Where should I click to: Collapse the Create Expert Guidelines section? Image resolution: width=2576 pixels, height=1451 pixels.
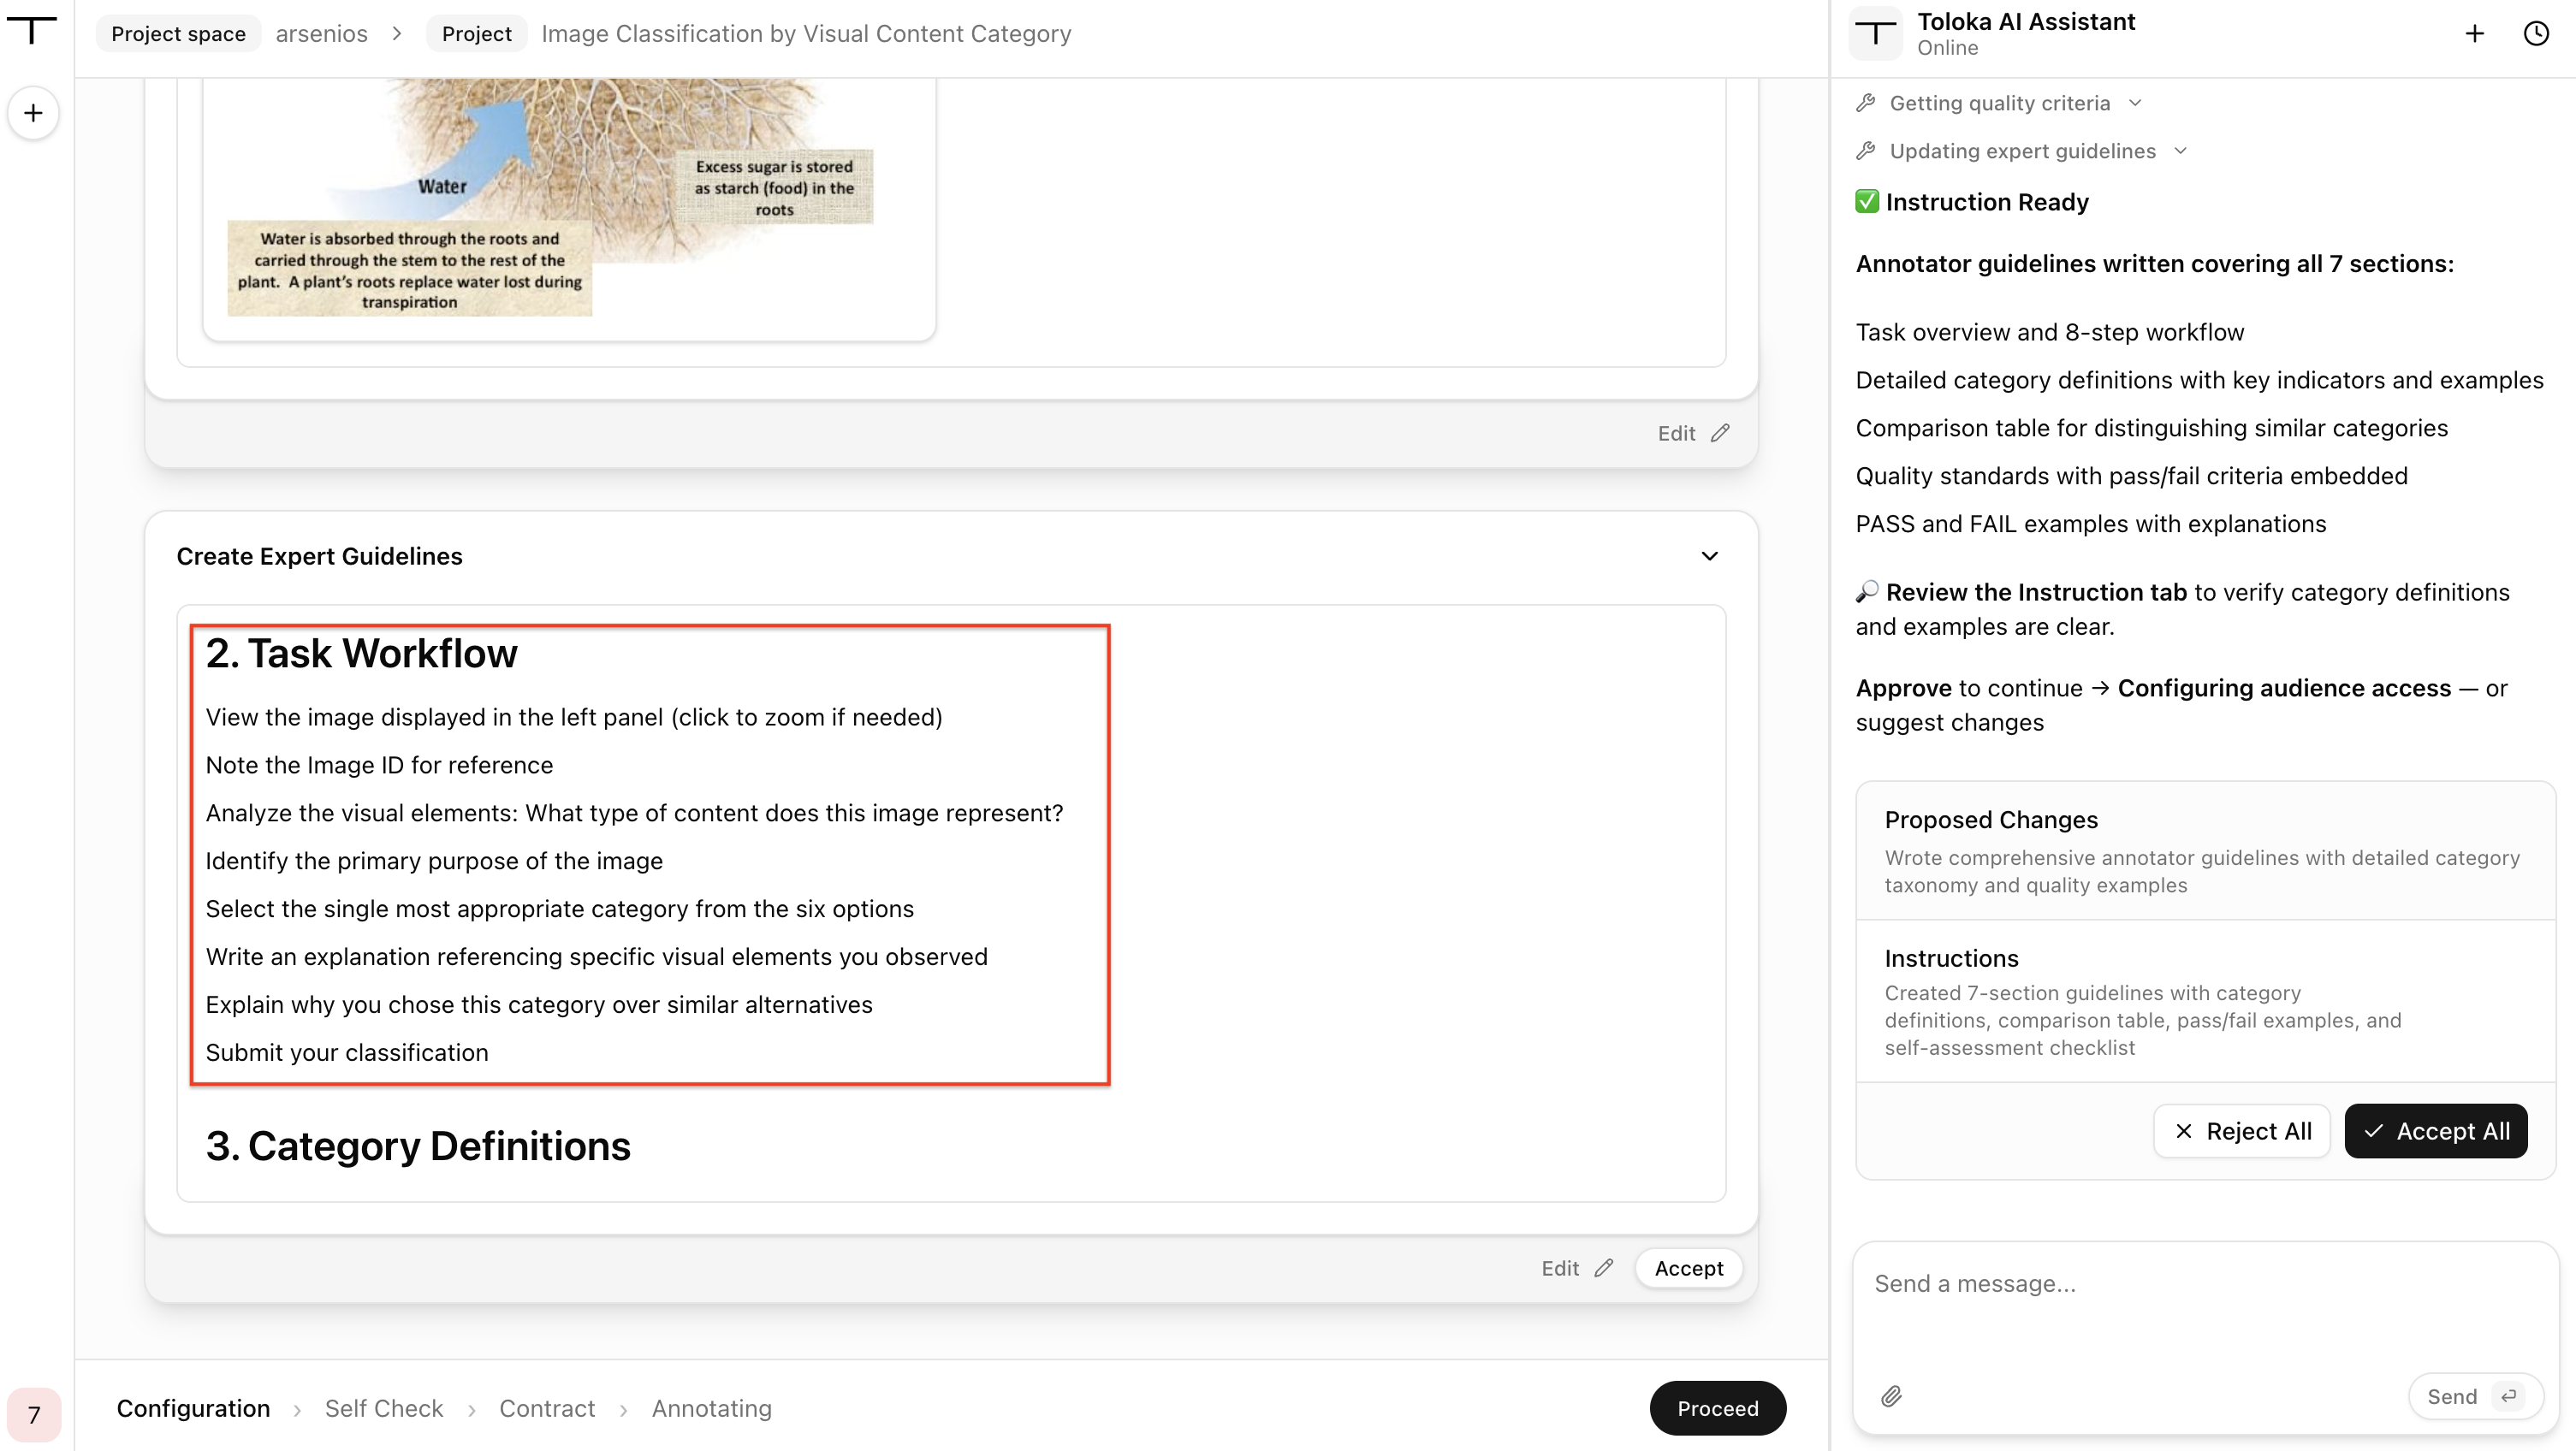[x=1710, y=556]
